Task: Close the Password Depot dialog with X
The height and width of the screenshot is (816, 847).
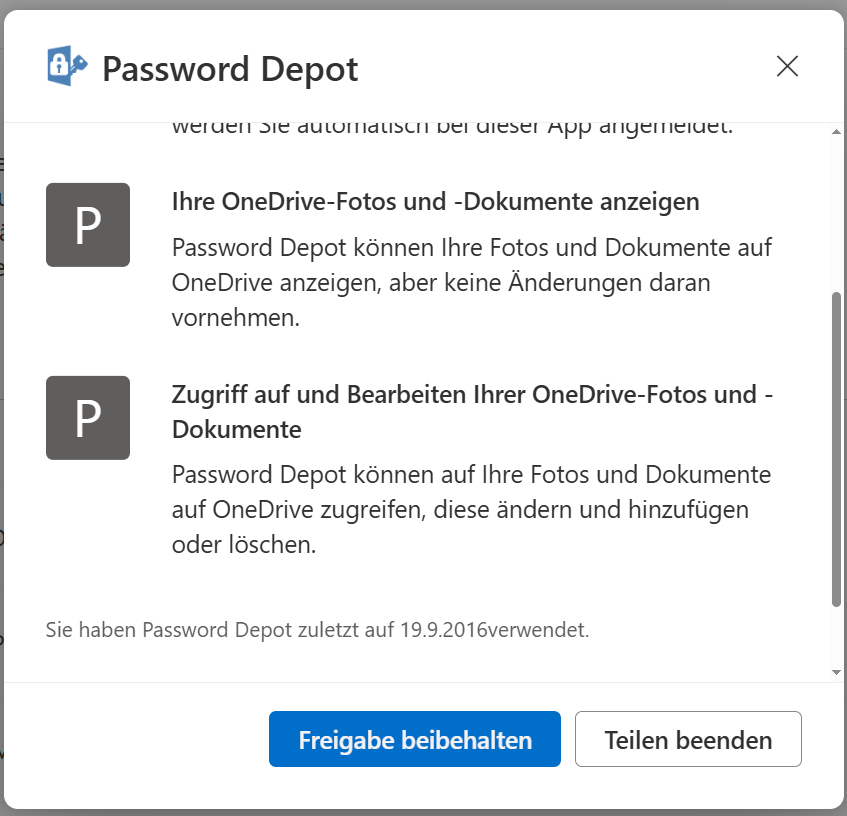Action: click(787, 66)
